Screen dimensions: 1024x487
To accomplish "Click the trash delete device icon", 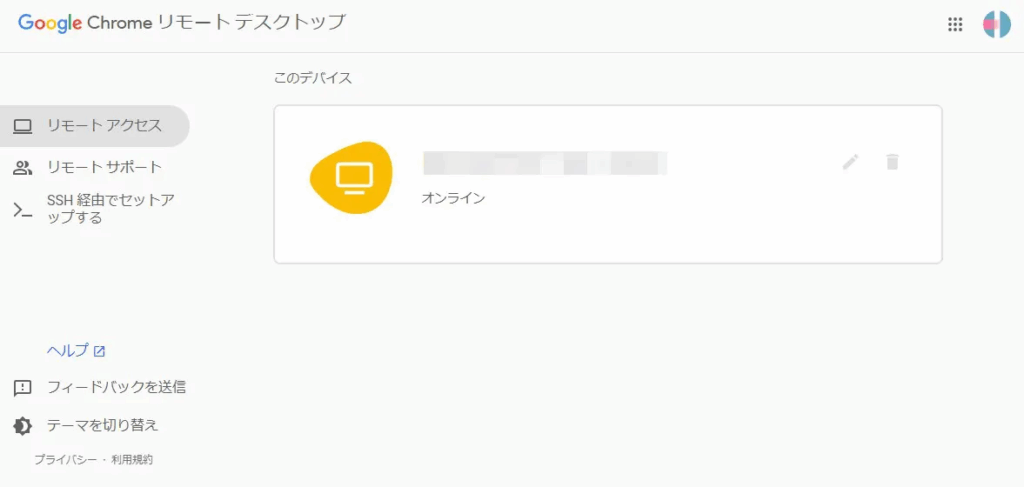I will click(893, 162).
